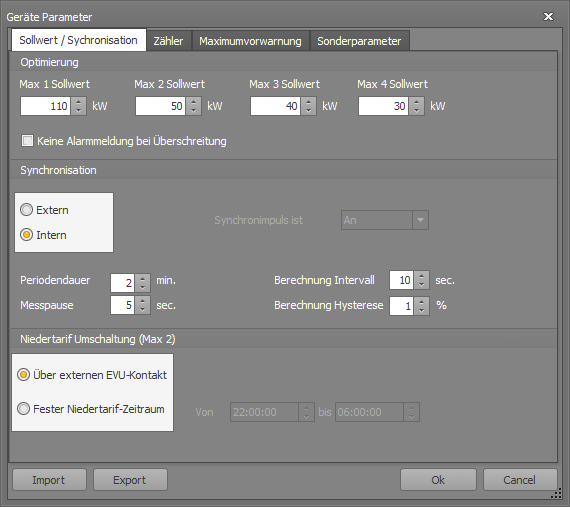Decrease Max 2 Sollwert with down arrow

click(194, 111)
